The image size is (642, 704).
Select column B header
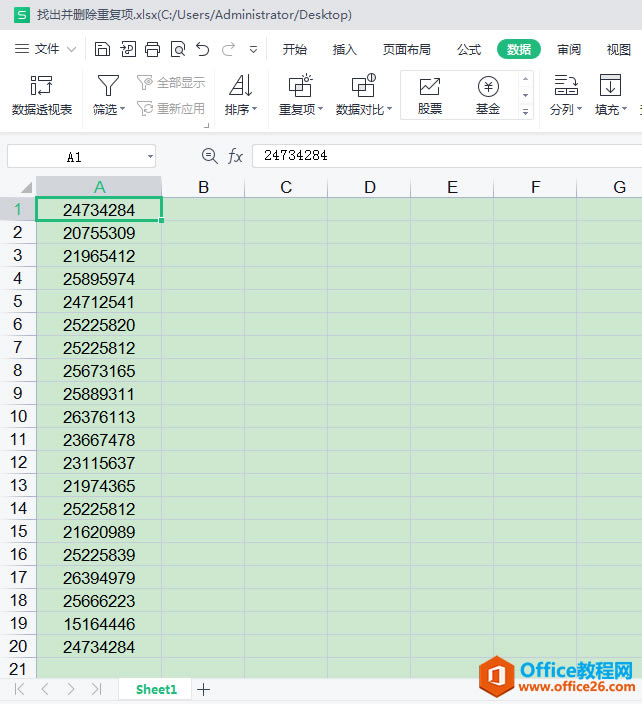coord(203,187)
